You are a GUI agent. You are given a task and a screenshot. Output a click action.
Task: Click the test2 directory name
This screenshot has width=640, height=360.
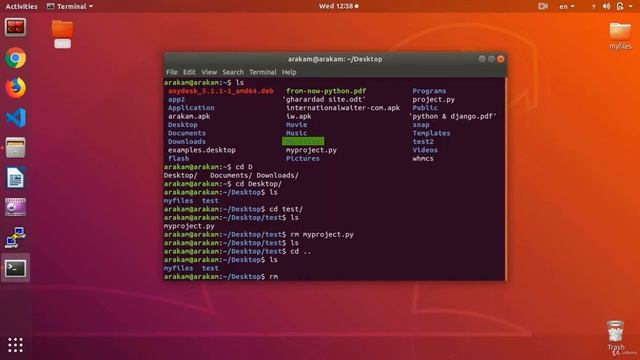(x=423, y=142)
